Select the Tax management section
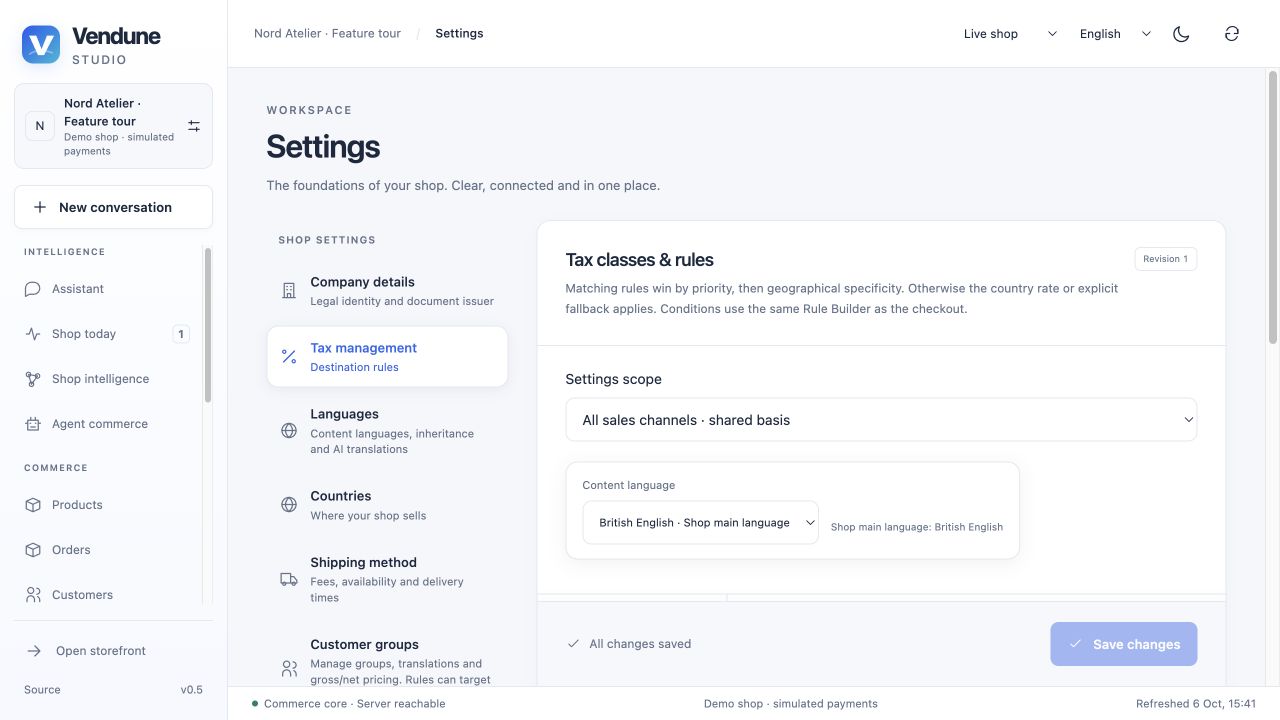This screenshot has width=1280, height=720. tap(387, 357)
